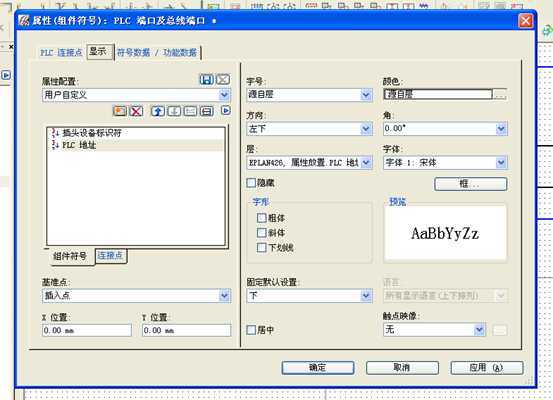Click the small blue play arrow icon above list
The image size is (553, 400).
tap(226, 110)
